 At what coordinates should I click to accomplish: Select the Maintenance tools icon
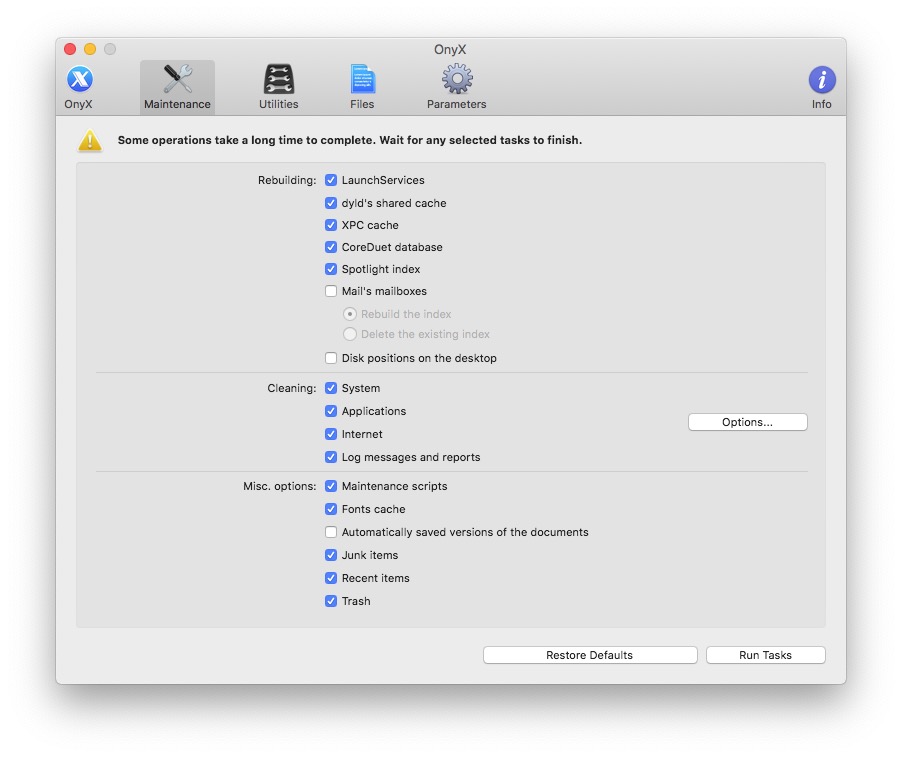click(x=177, y=79)
